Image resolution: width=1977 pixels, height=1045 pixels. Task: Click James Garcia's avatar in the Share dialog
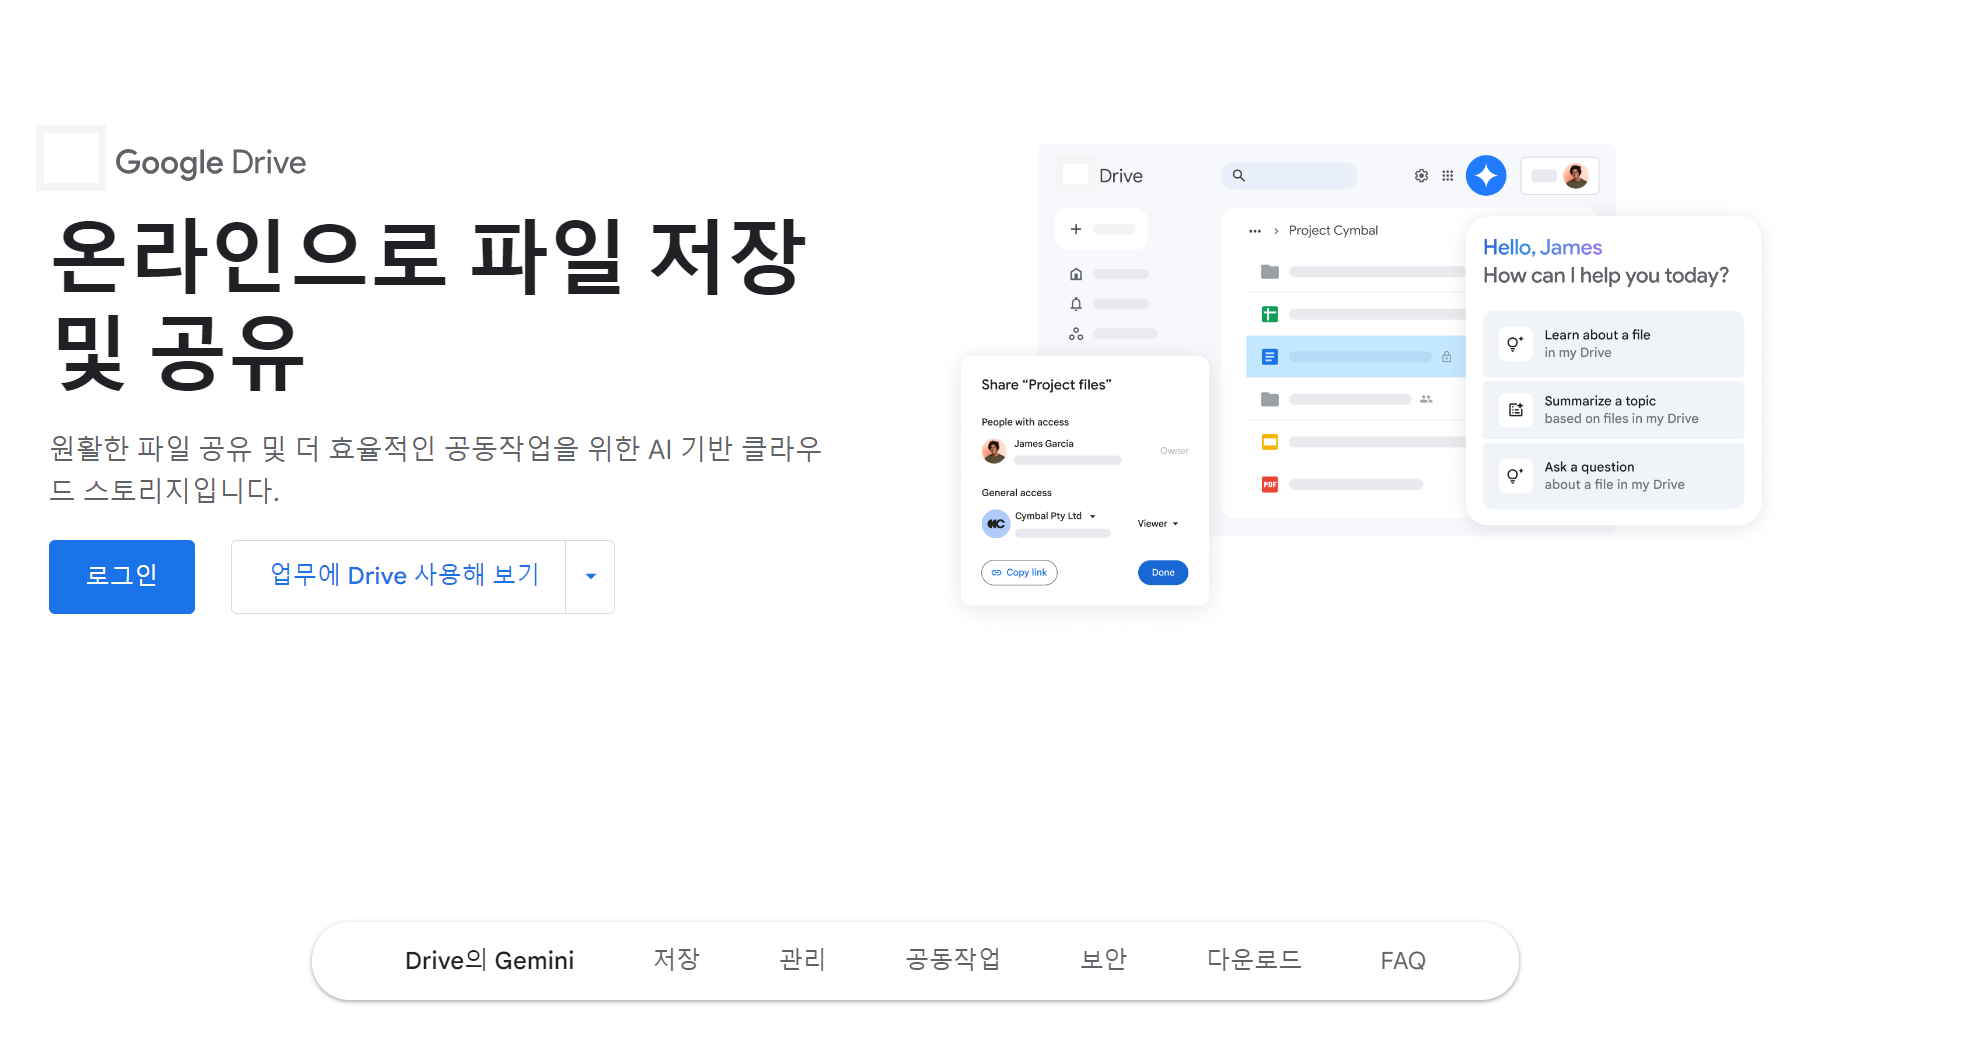tap(994, 451)
